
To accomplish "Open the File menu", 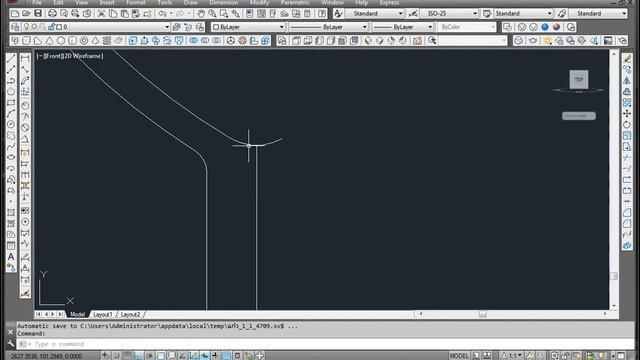I will pos(37,2).
